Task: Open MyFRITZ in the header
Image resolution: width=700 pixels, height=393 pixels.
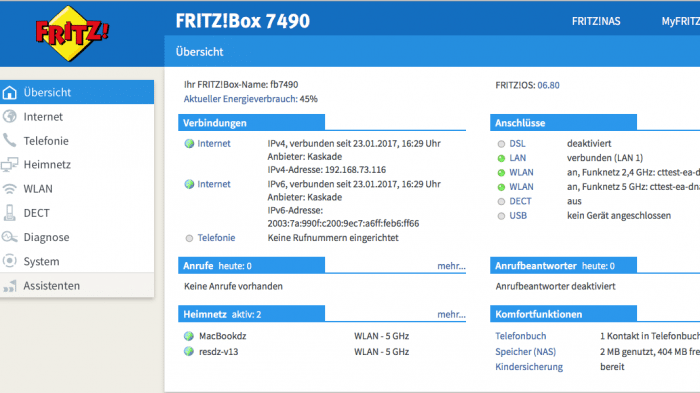Action: click(x=680, y=21)
